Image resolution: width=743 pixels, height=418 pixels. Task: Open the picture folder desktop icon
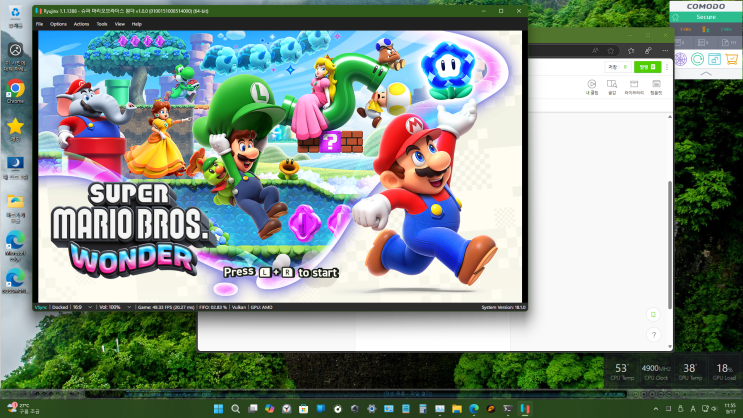(x=15, y=209)
